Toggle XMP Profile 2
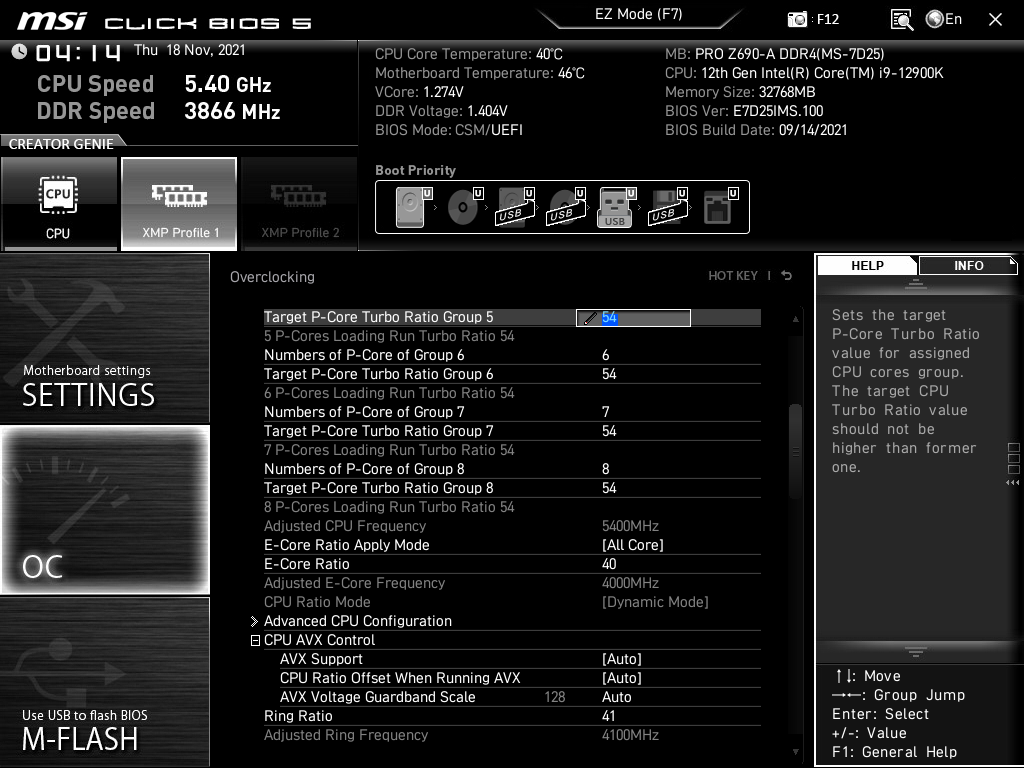1024x768 pixels. tap(300, 204)
